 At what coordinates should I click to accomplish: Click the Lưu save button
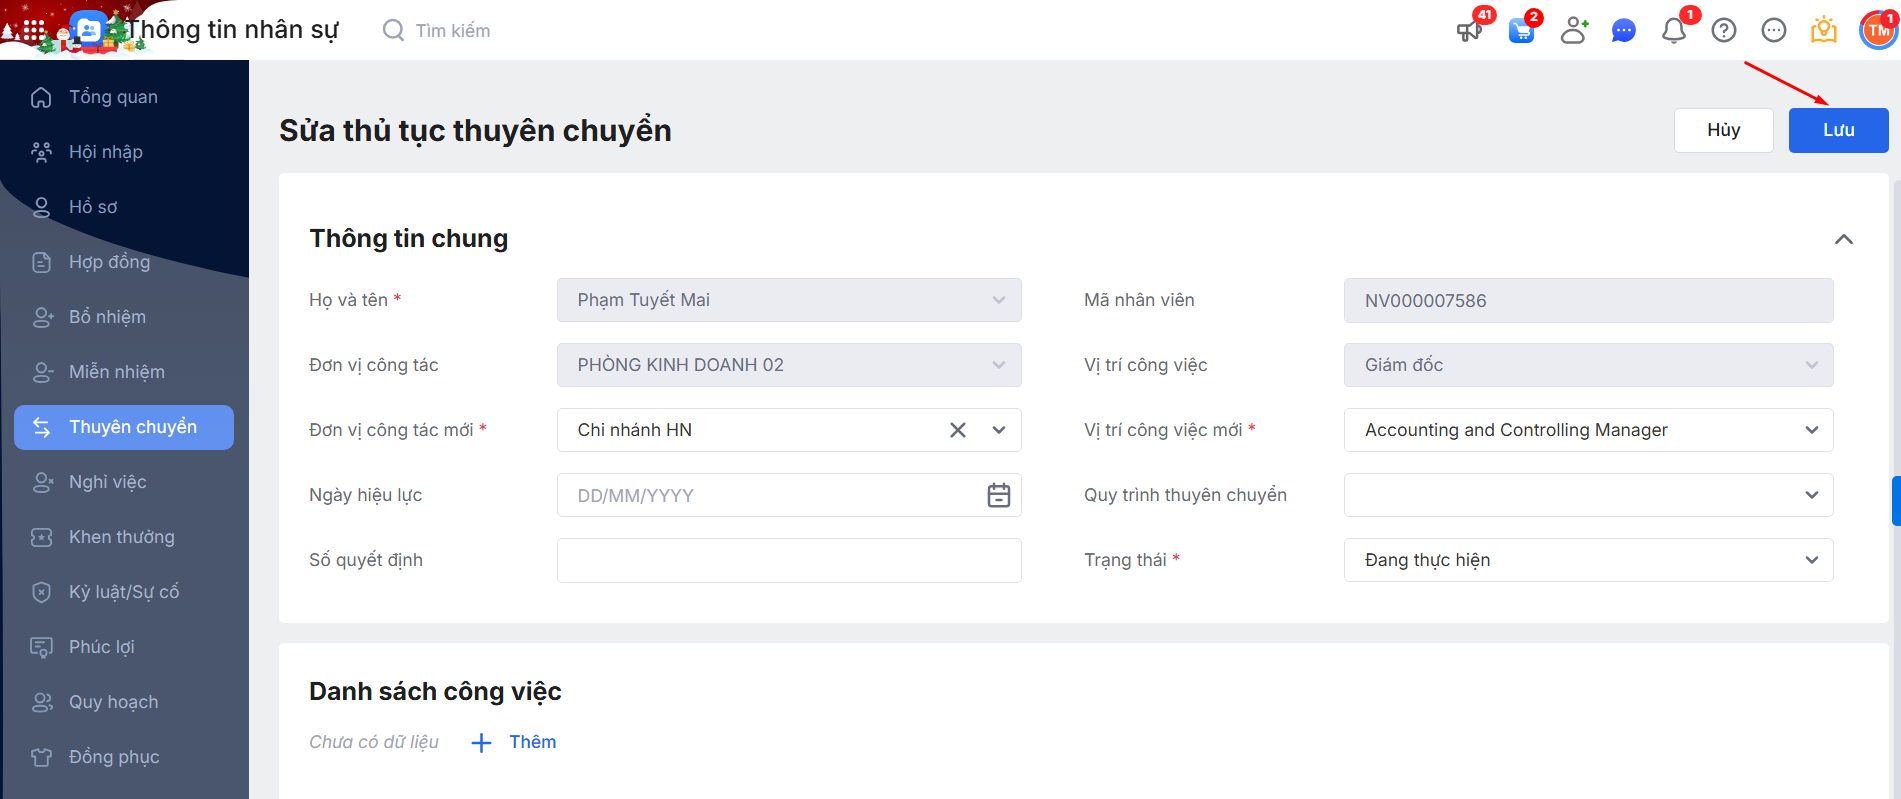click(1837, 130)
